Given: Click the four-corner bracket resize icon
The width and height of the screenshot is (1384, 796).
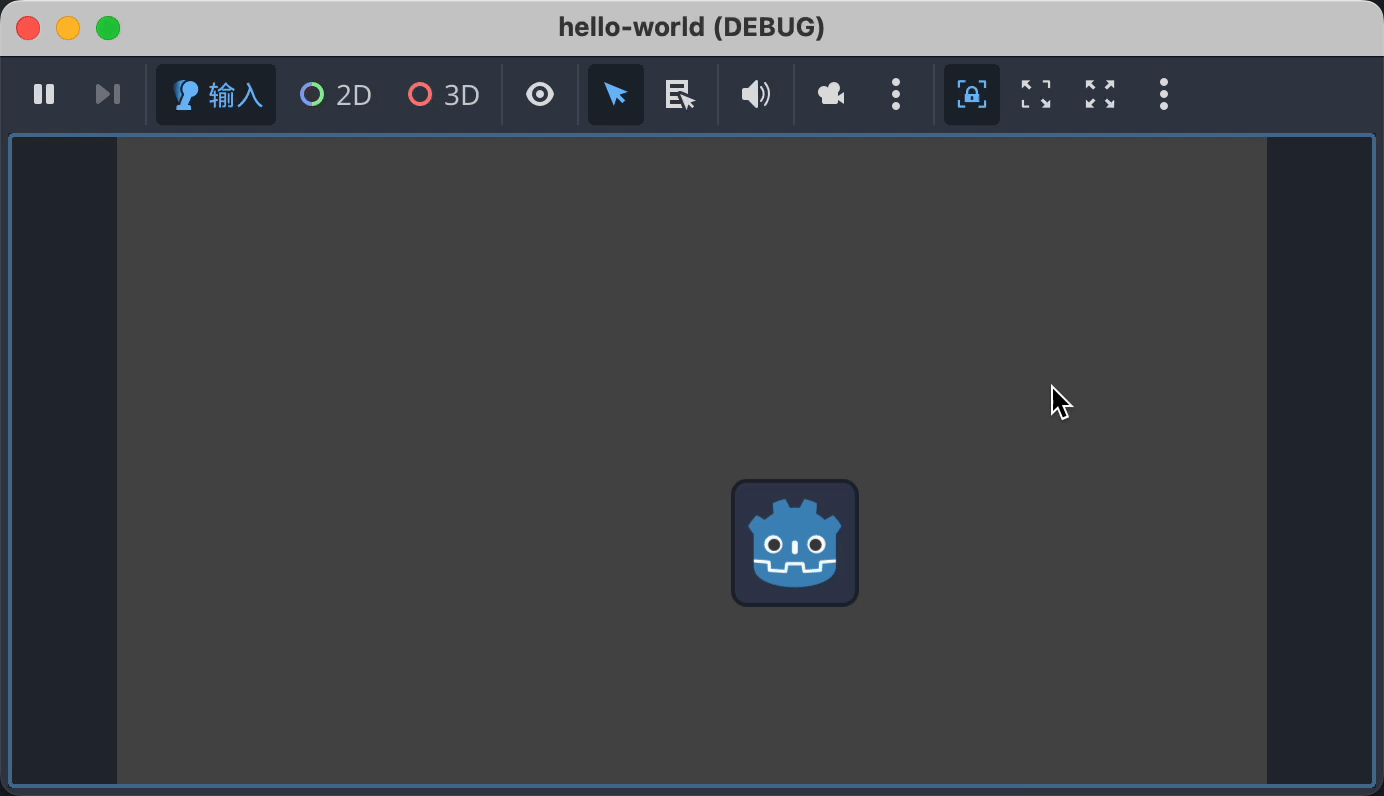Looking at the screenshot, I should click(x=1036, y=94).
